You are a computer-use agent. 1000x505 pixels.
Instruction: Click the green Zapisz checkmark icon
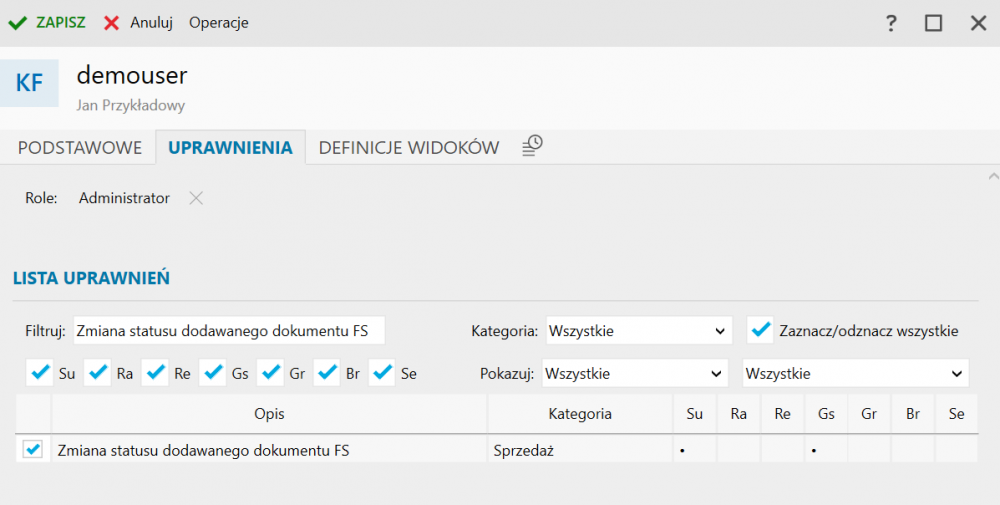(x=17, y=22)
